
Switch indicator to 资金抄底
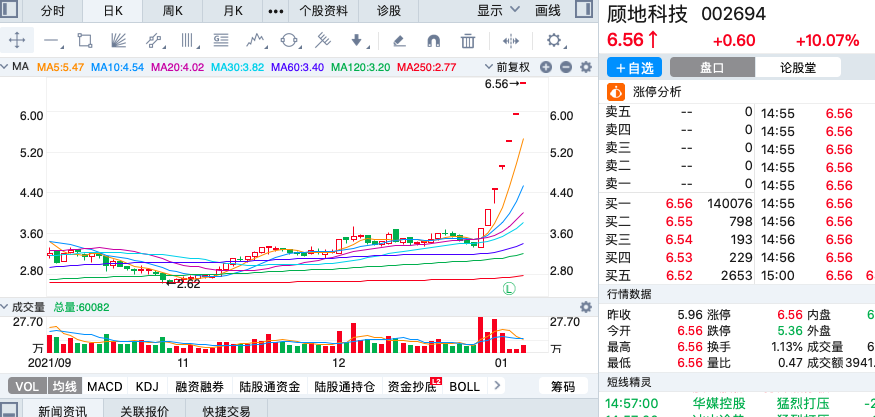pos(412,386)
